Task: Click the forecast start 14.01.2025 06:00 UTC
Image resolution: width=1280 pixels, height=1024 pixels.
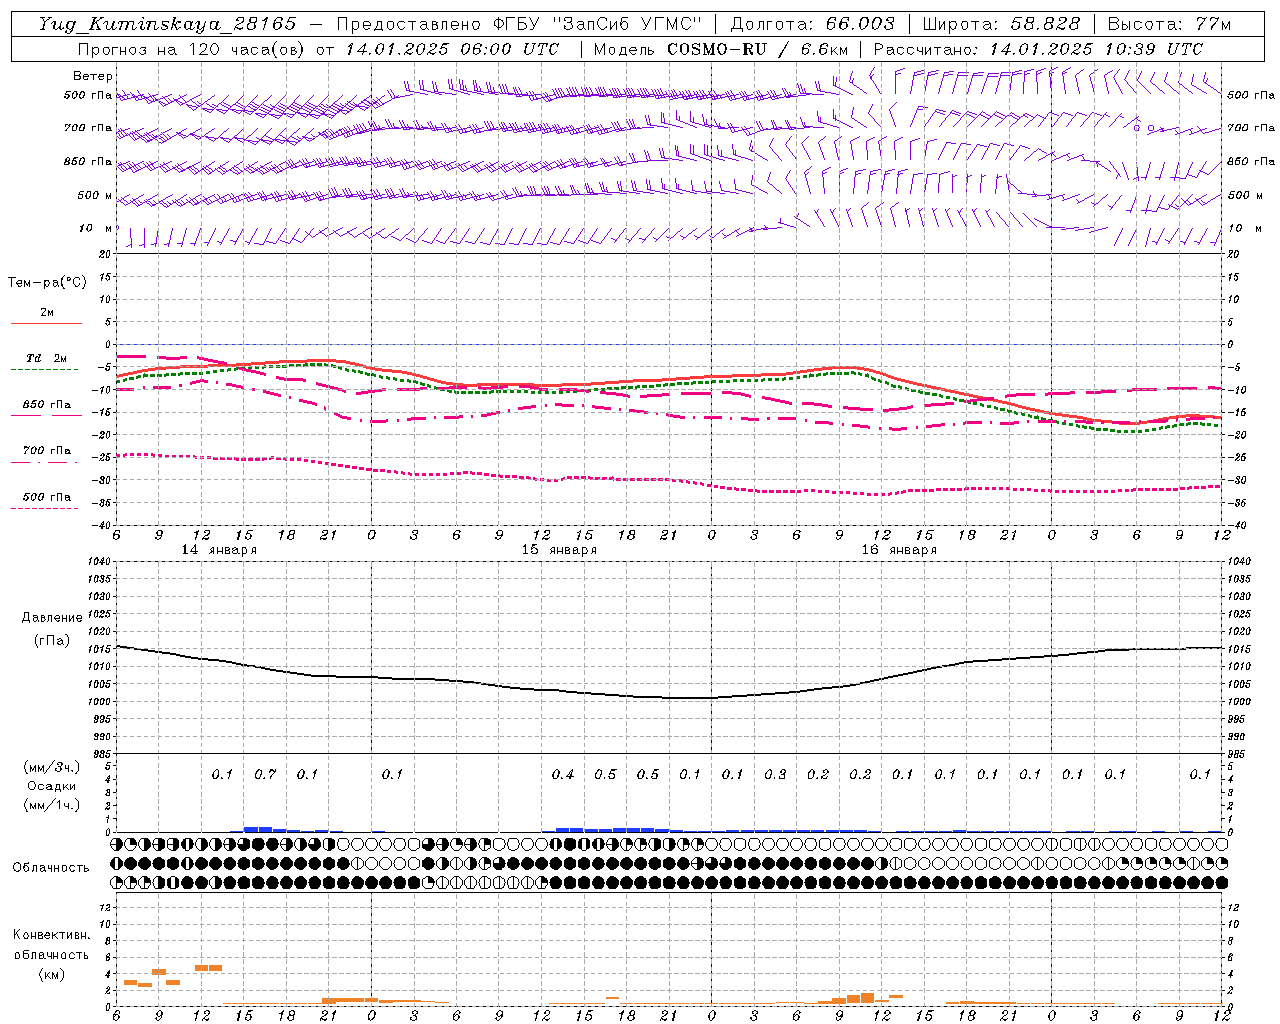Action: [x=452, y=49]
